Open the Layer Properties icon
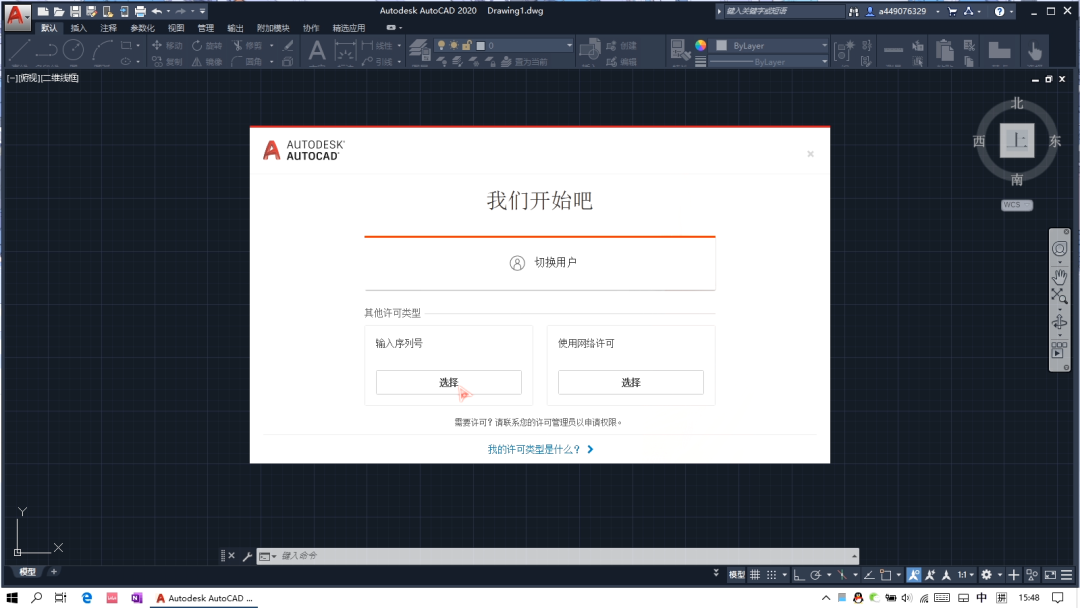 pyautogui.click(x=419, y=49)
